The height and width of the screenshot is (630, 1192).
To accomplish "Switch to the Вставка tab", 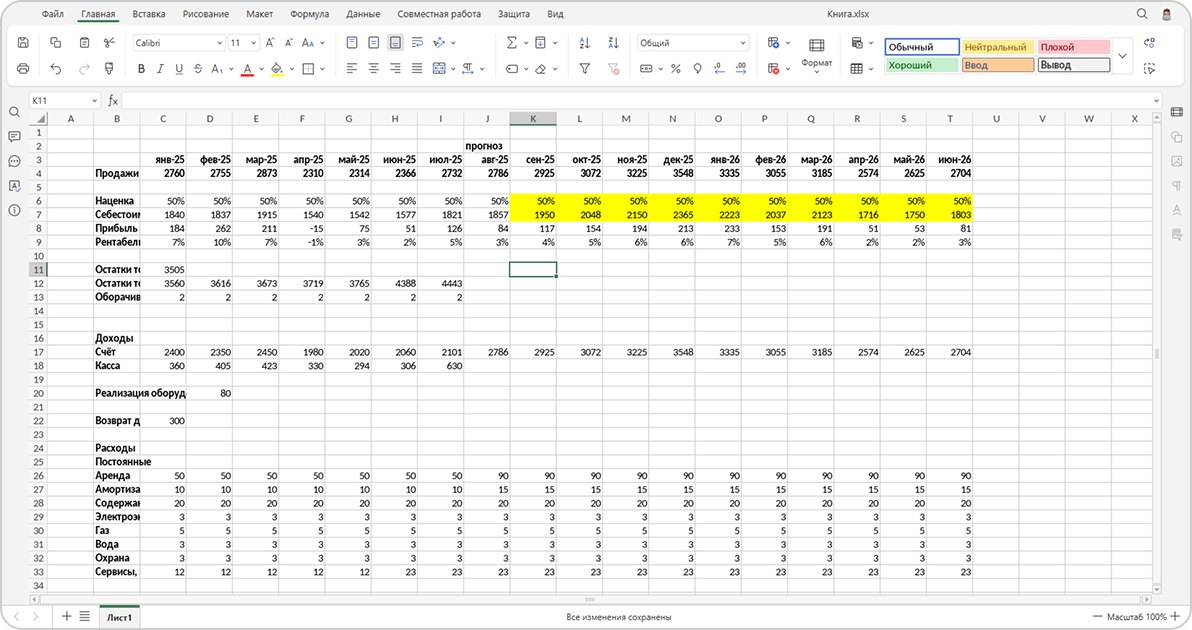I will [x=149, y=14].
